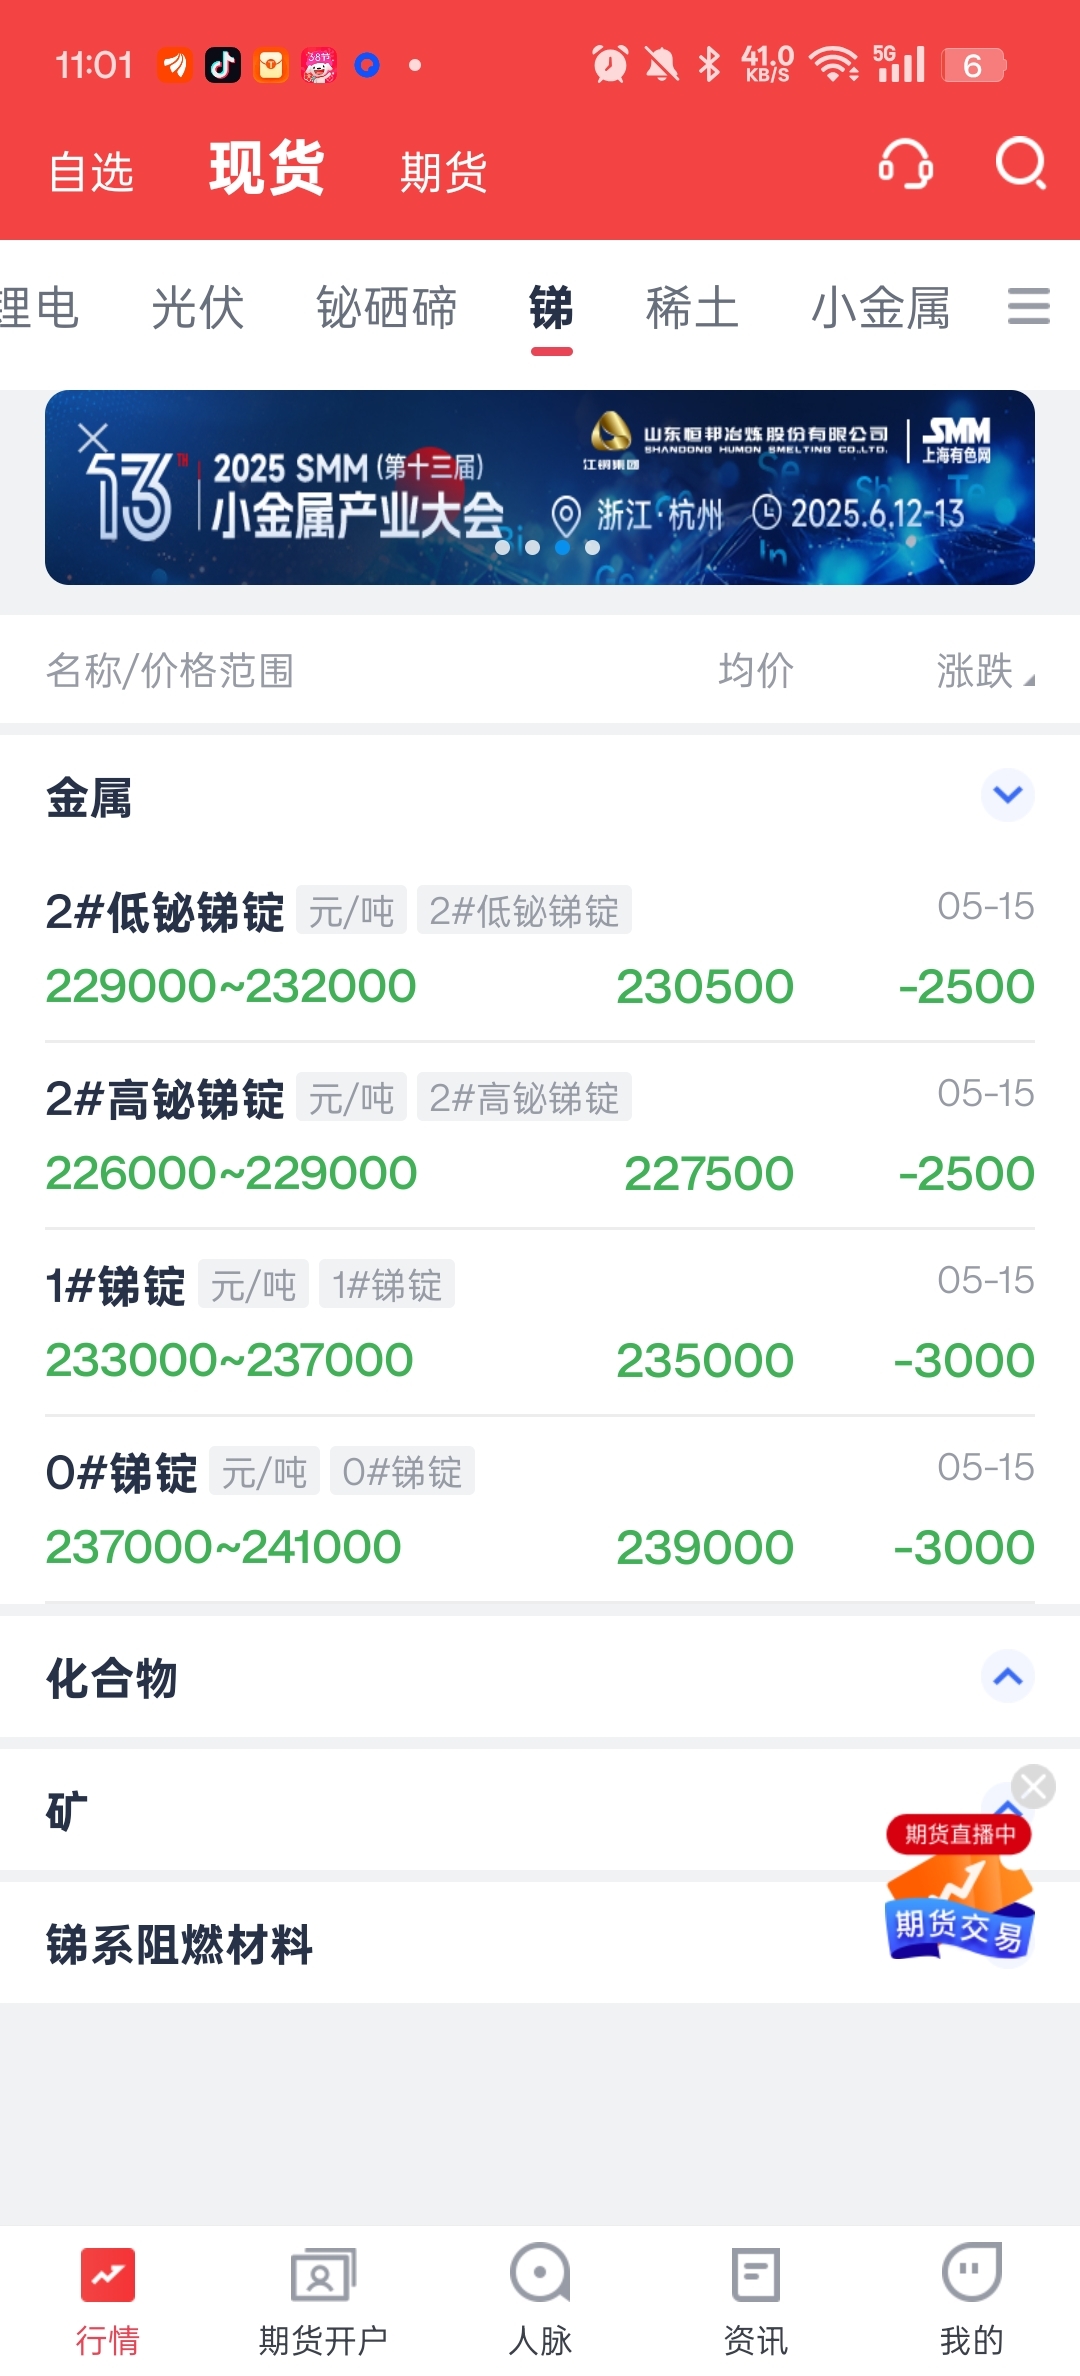This screenshot has width=1080, height=2376.
Task: Sort by 涨跌 column arrow
Action: (1029, 680)
